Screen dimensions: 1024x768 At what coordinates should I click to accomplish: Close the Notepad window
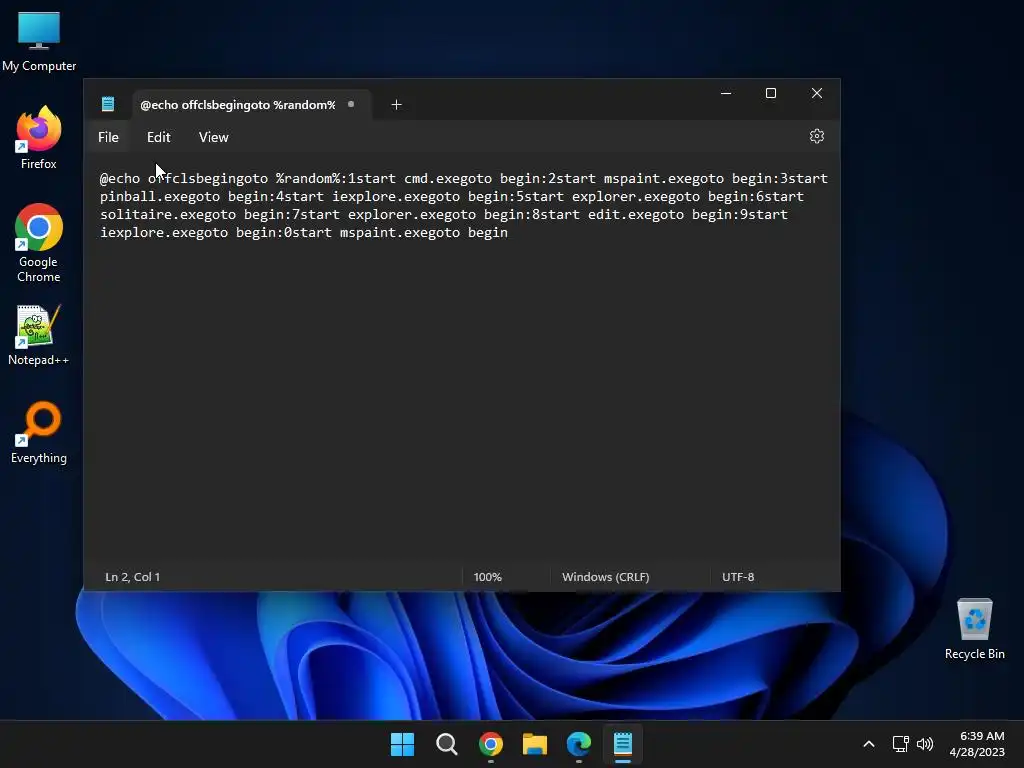[817, 93]
